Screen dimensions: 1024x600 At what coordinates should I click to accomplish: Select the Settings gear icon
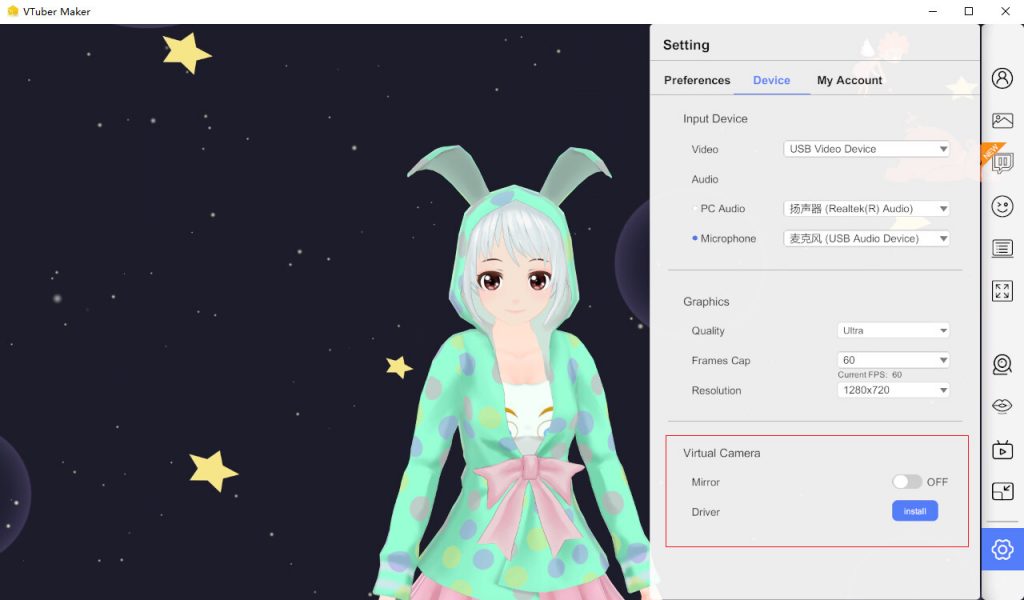pyautogui.click(x=1002, y=550)
